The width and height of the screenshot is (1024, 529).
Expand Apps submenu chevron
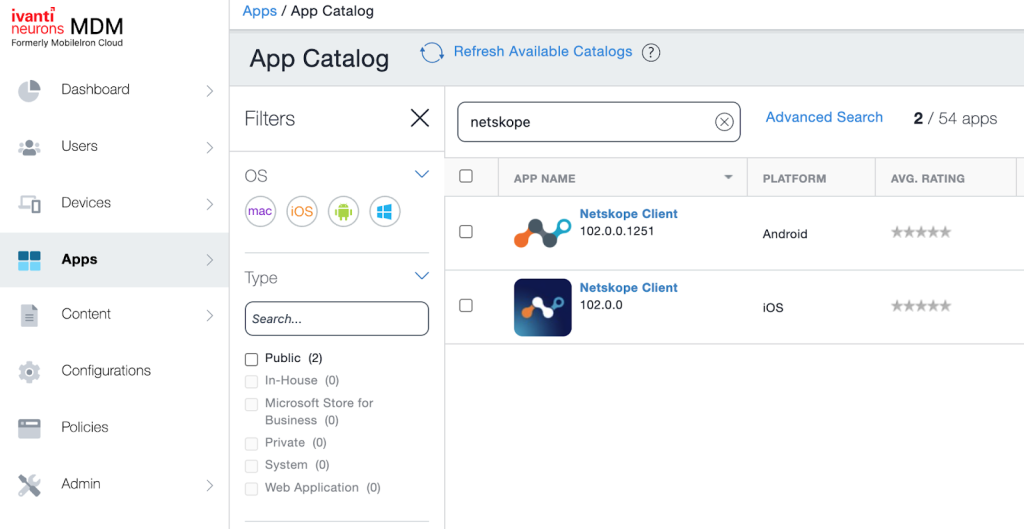tap(210, 261)
